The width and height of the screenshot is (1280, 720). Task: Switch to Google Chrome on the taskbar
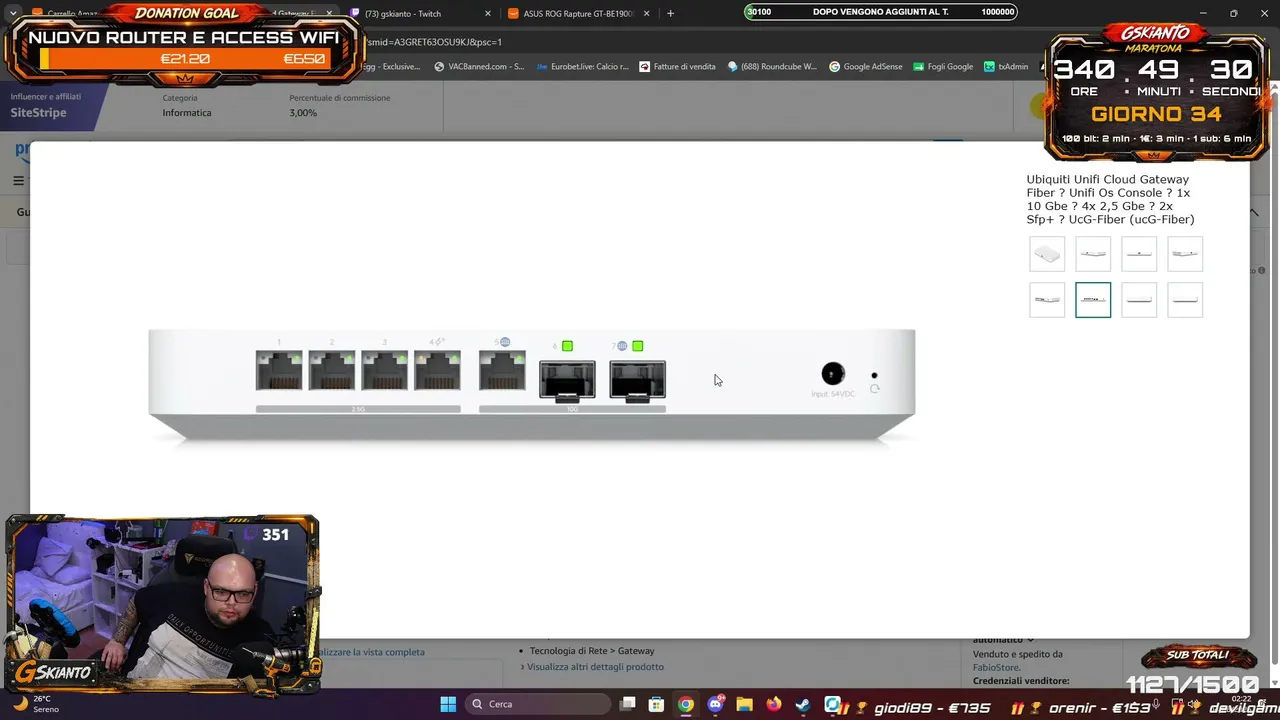click(x=685, y=704)
